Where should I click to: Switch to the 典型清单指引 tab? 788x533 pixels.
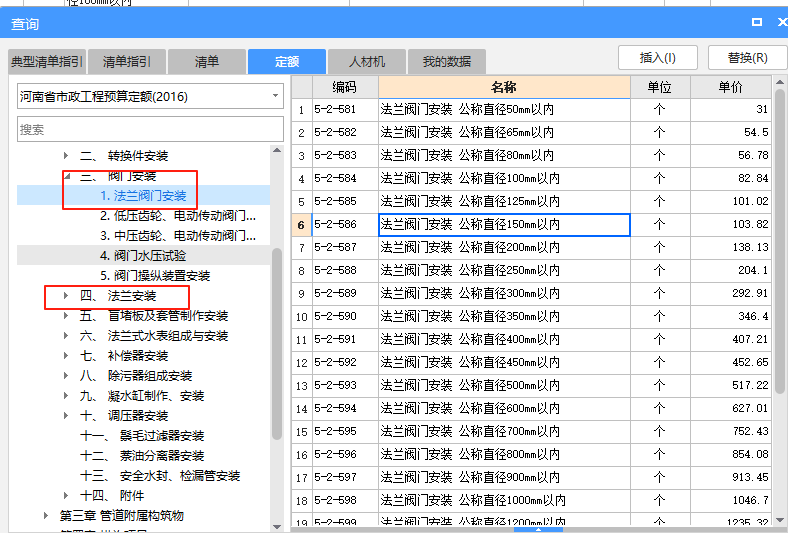(47, 62)
